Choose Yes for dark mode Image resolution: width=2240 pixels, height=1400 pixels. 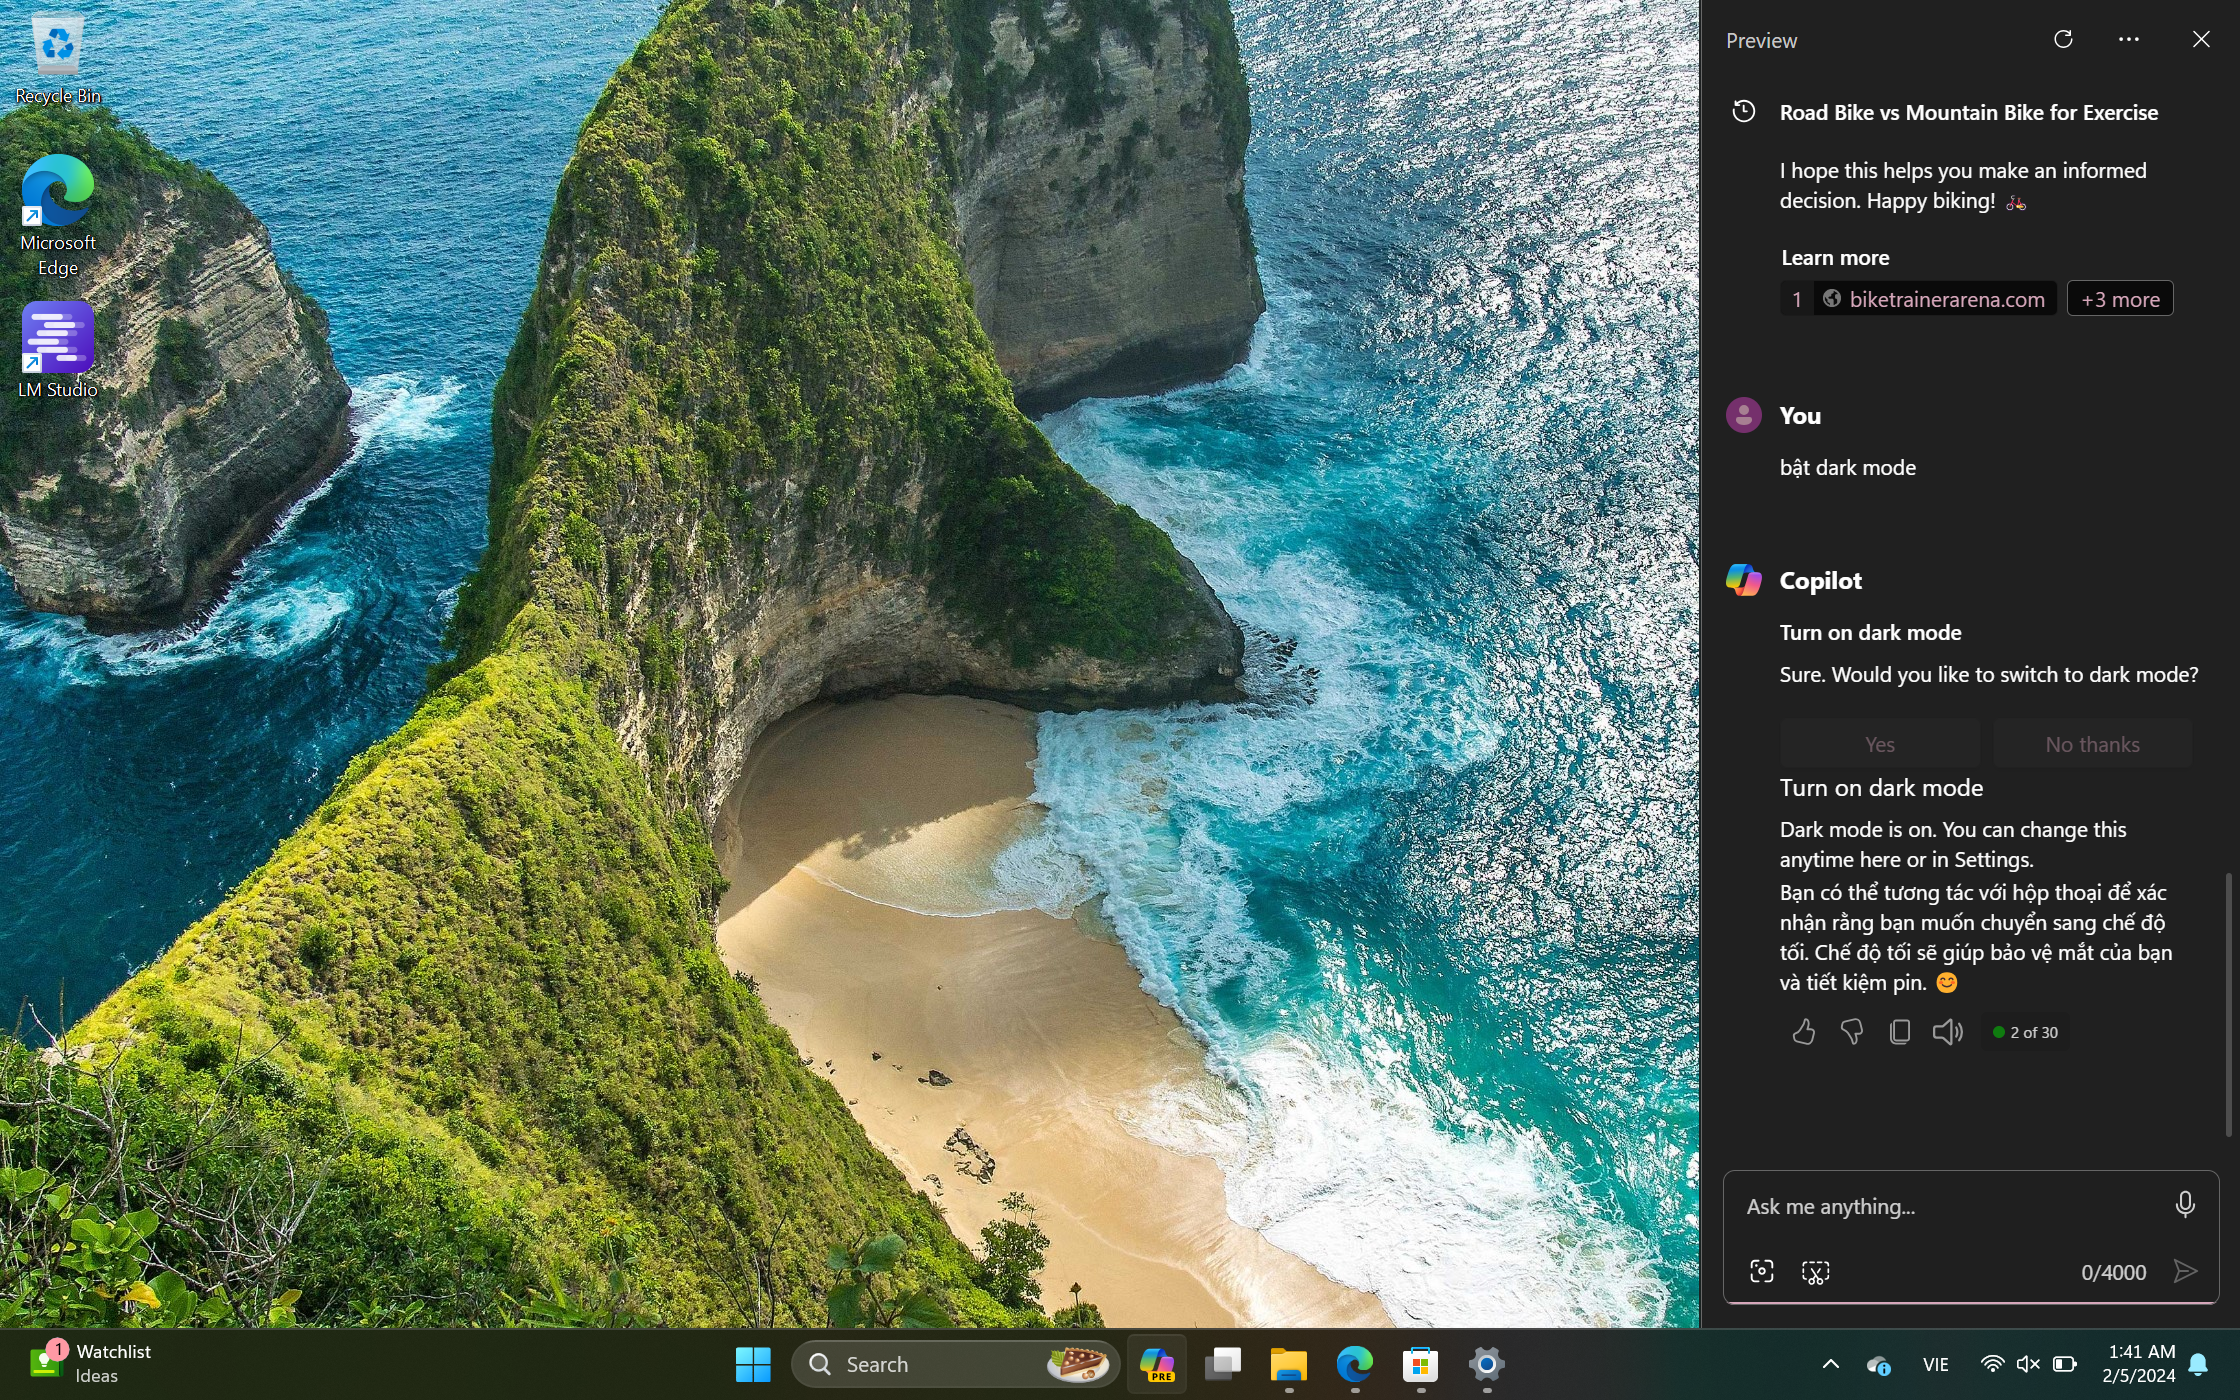click(1879, 744)
